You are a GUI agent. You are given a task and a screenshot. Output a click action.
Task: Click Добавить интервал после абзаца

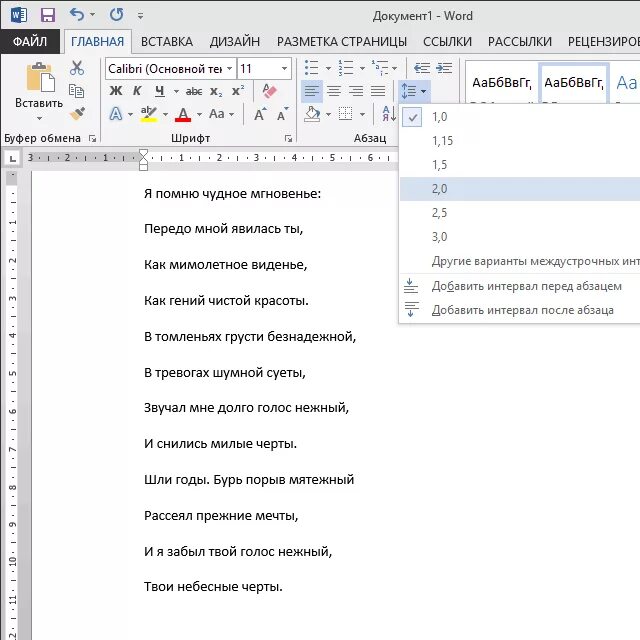click(x=520, y=310)
